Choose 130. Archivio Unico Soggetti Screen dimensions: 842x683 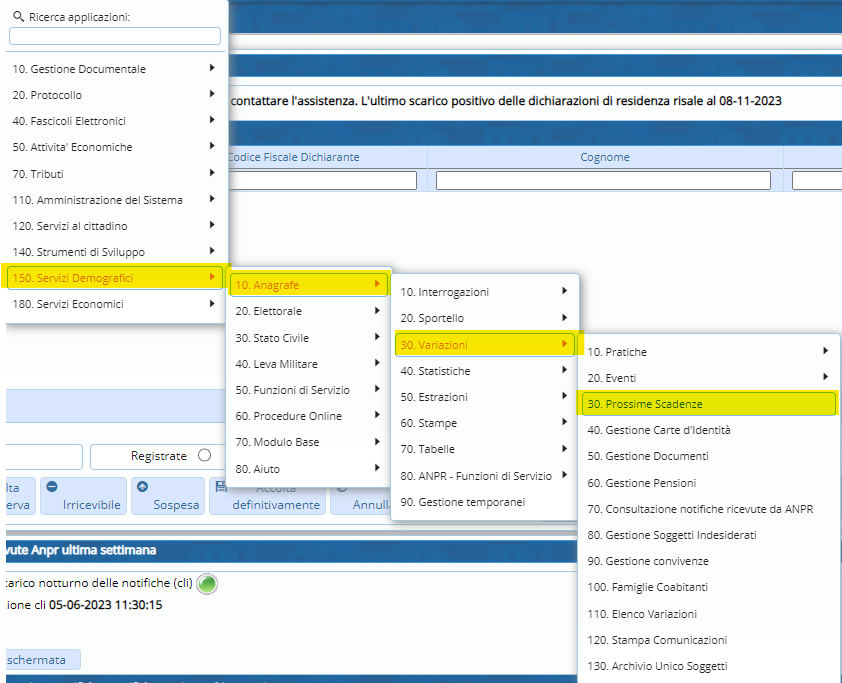coord(709,666)
